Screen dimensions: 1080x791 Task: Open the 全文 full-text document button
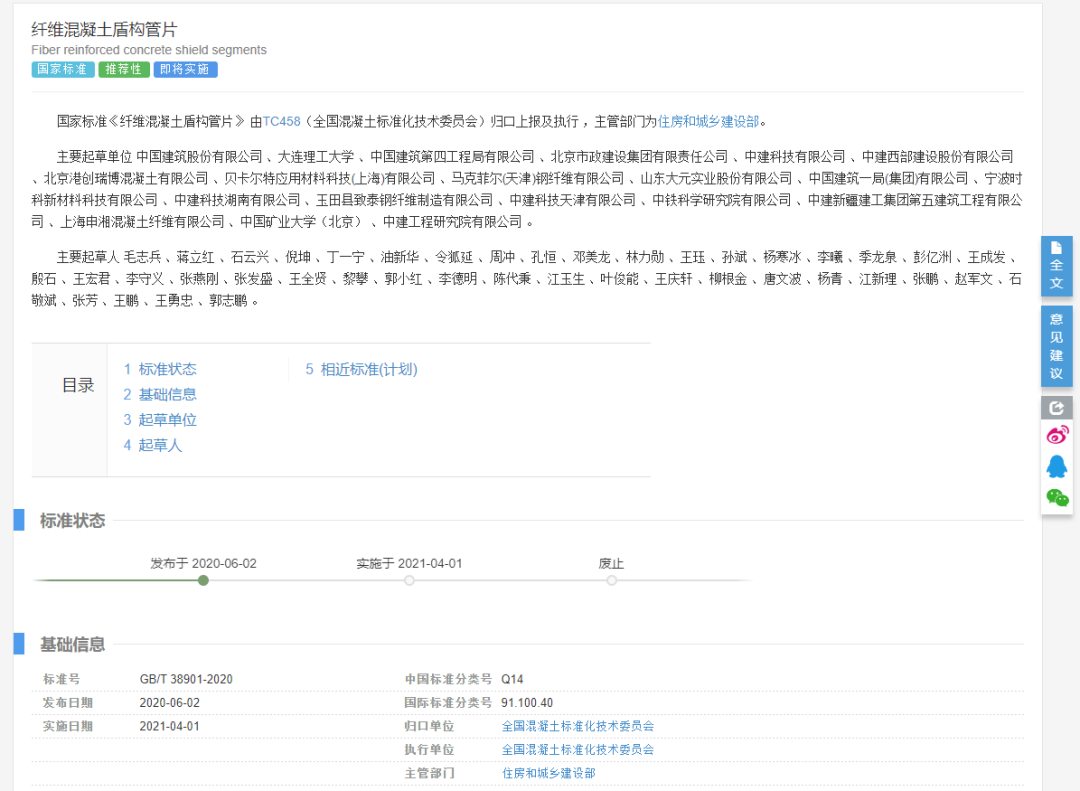pos(1056,266)
